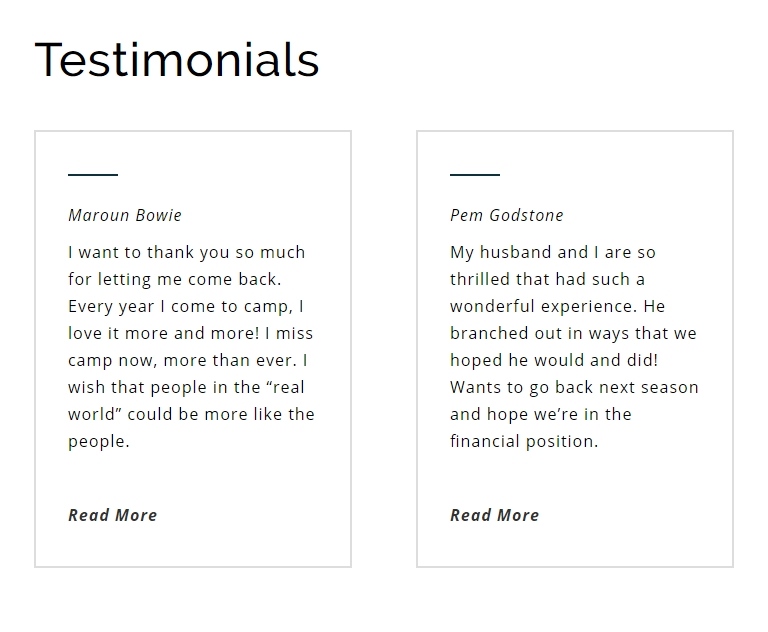
Task: Click the final word "people." in Maroun's testimonial
Action: [x=99, y=441]
